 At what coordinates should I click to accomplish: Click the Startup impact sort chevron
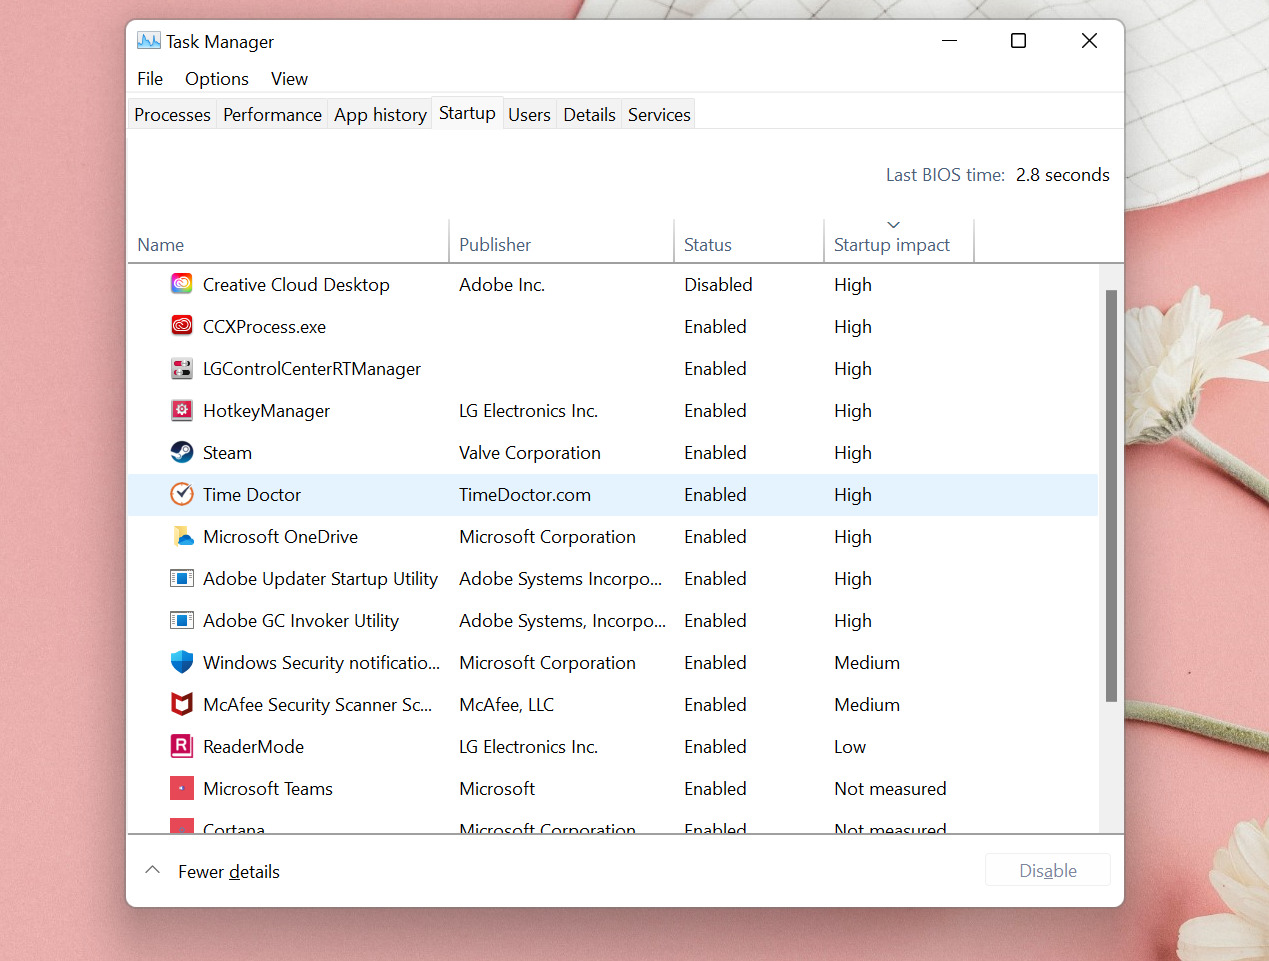point(893,225)
